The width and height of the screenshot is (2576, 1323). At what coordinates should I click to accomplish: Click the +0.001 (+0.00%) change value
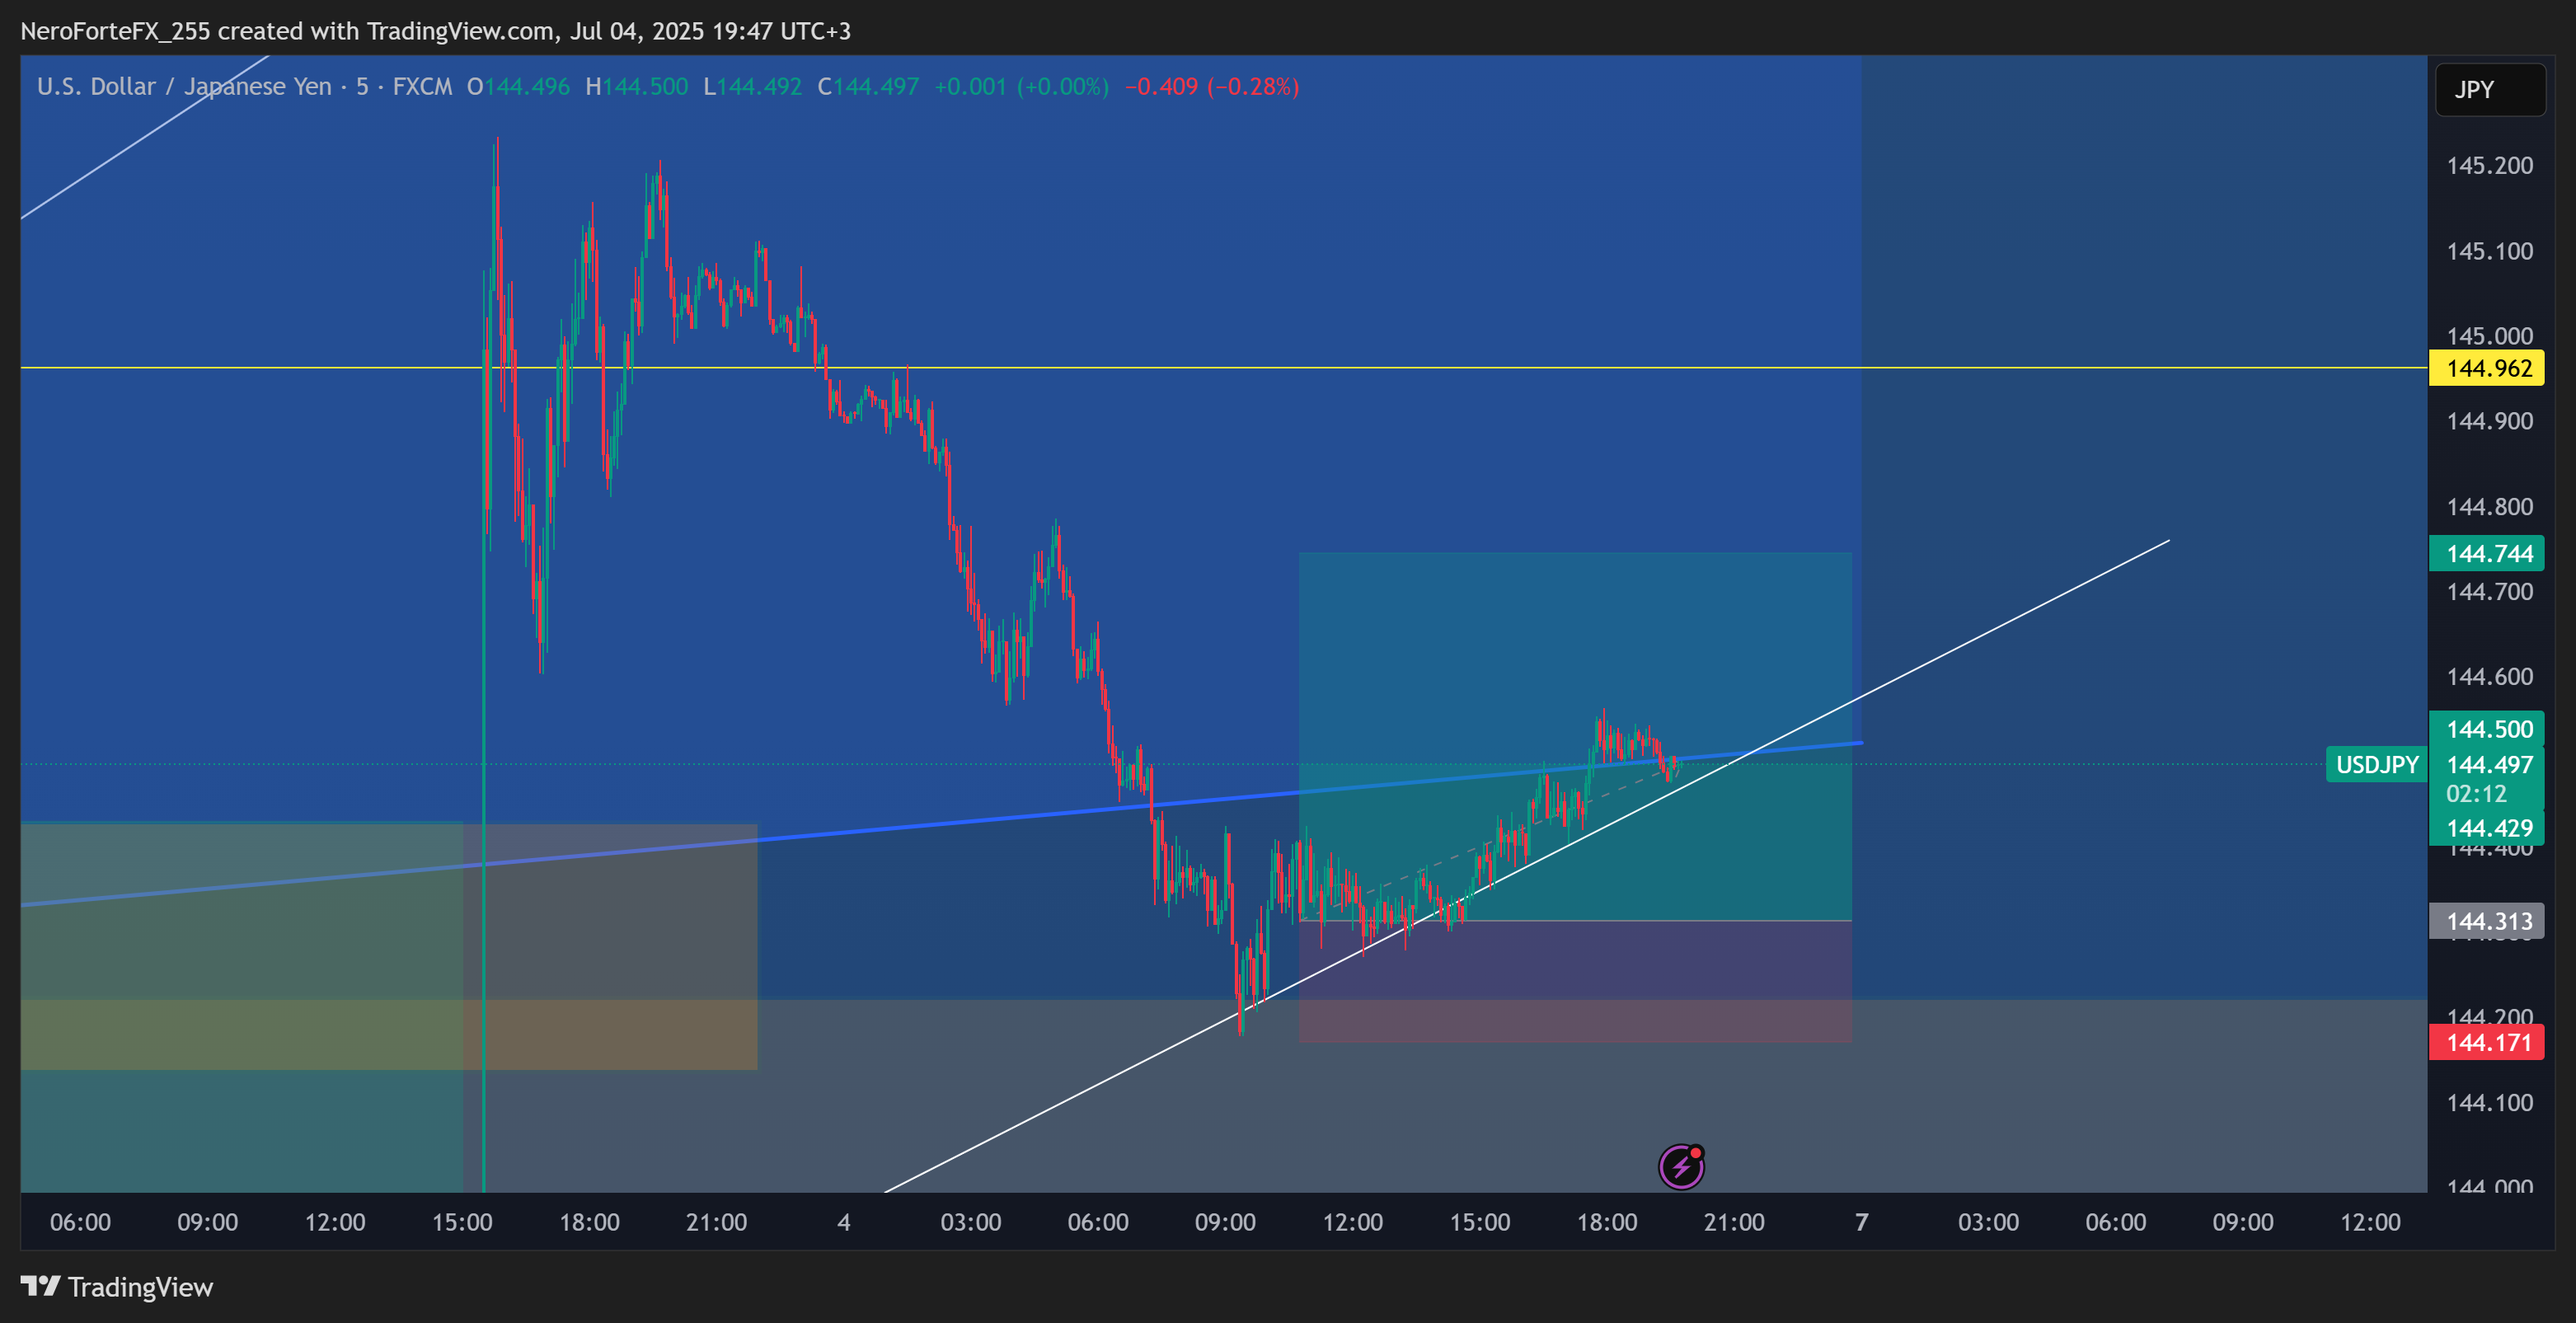pos(1021,87)
